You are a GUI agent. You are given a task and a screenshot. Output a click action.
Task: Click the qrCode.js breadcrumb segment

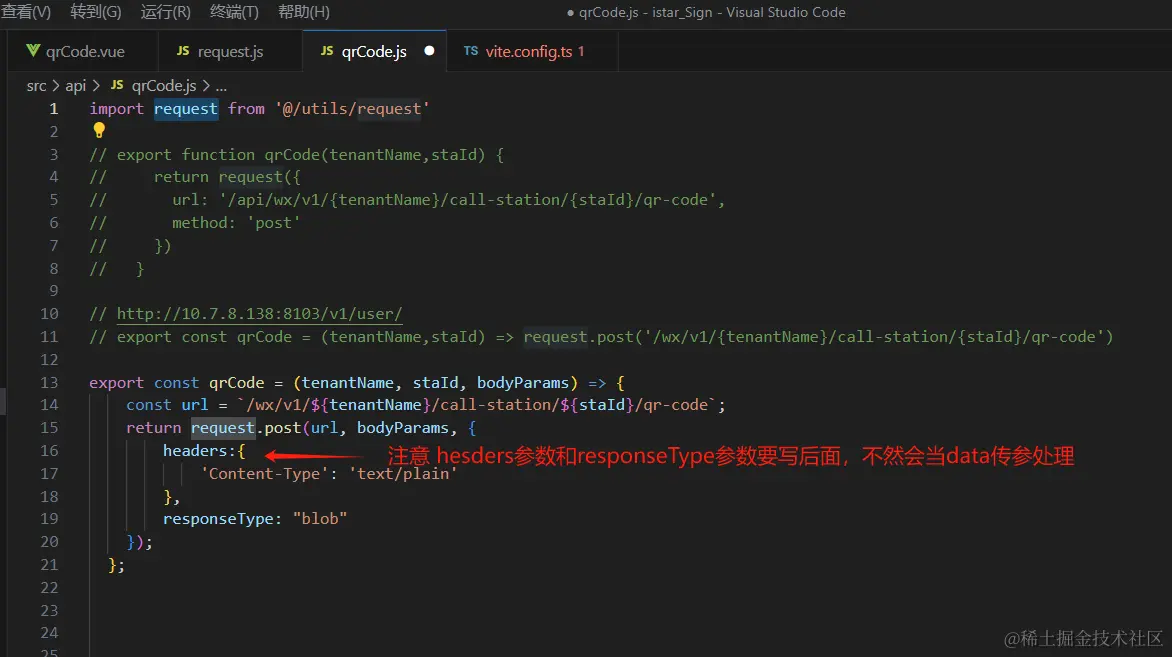[164, 86]
